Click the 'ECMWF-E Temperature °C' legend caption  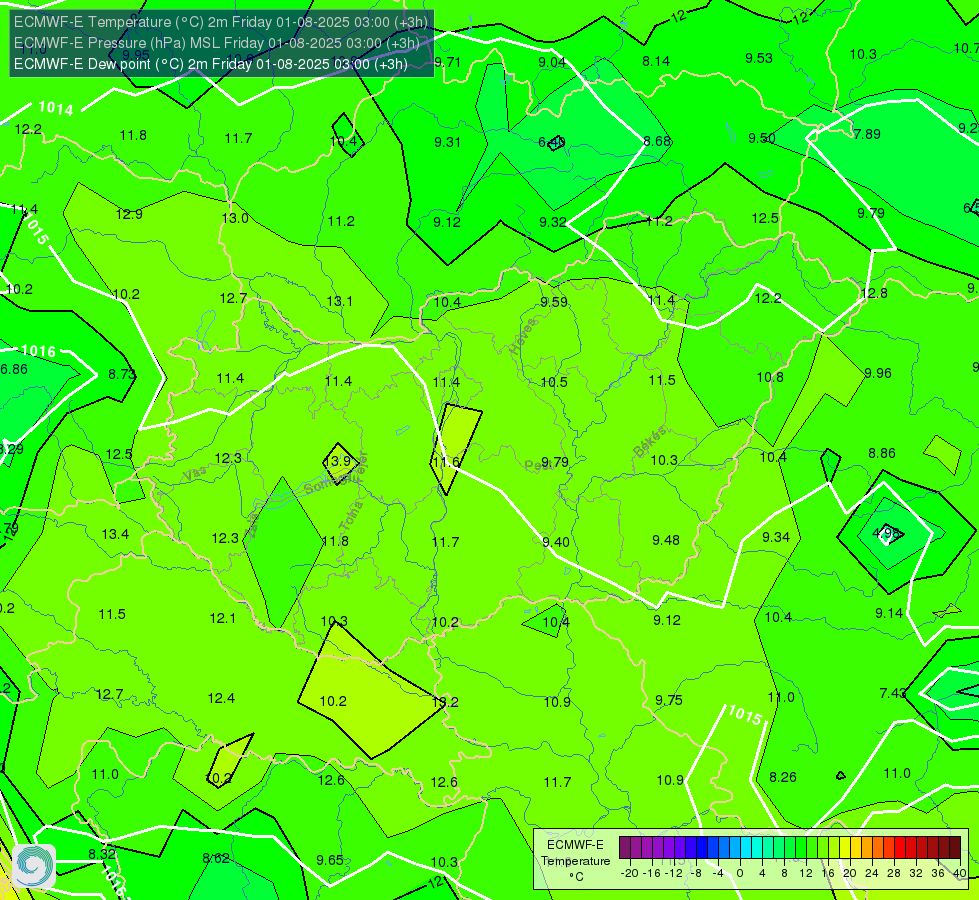pos(575,861)
